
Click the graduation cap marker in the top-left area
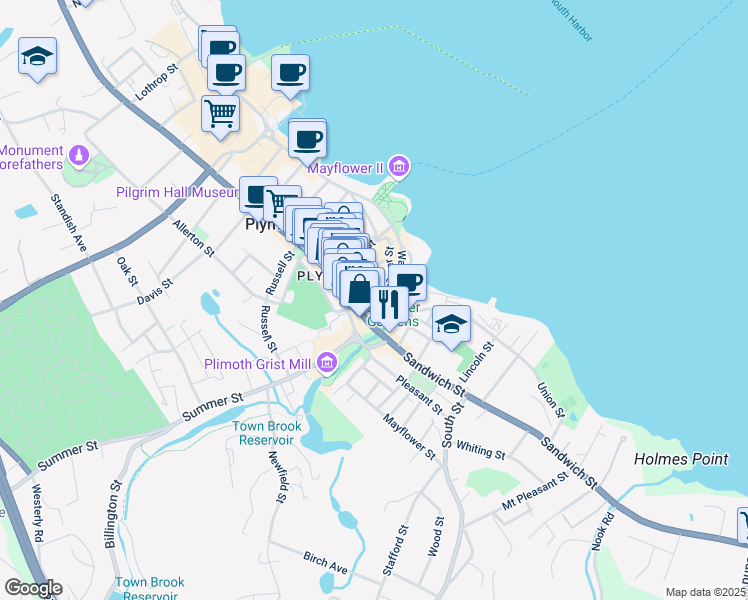tap(37, 56)
